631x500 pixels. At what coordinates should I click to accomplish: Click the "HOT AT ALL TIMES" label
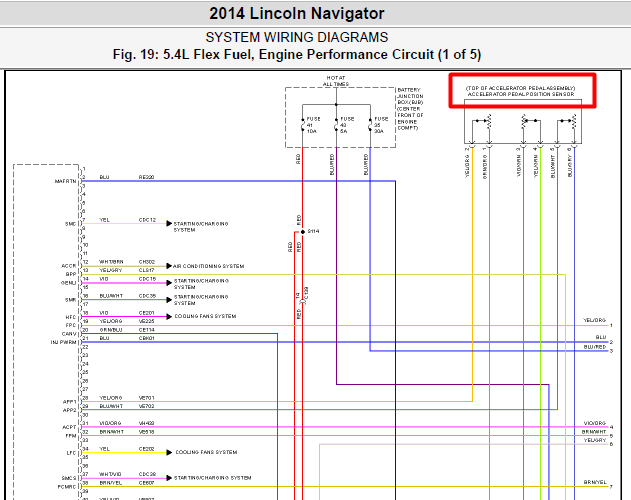[336, 81]
